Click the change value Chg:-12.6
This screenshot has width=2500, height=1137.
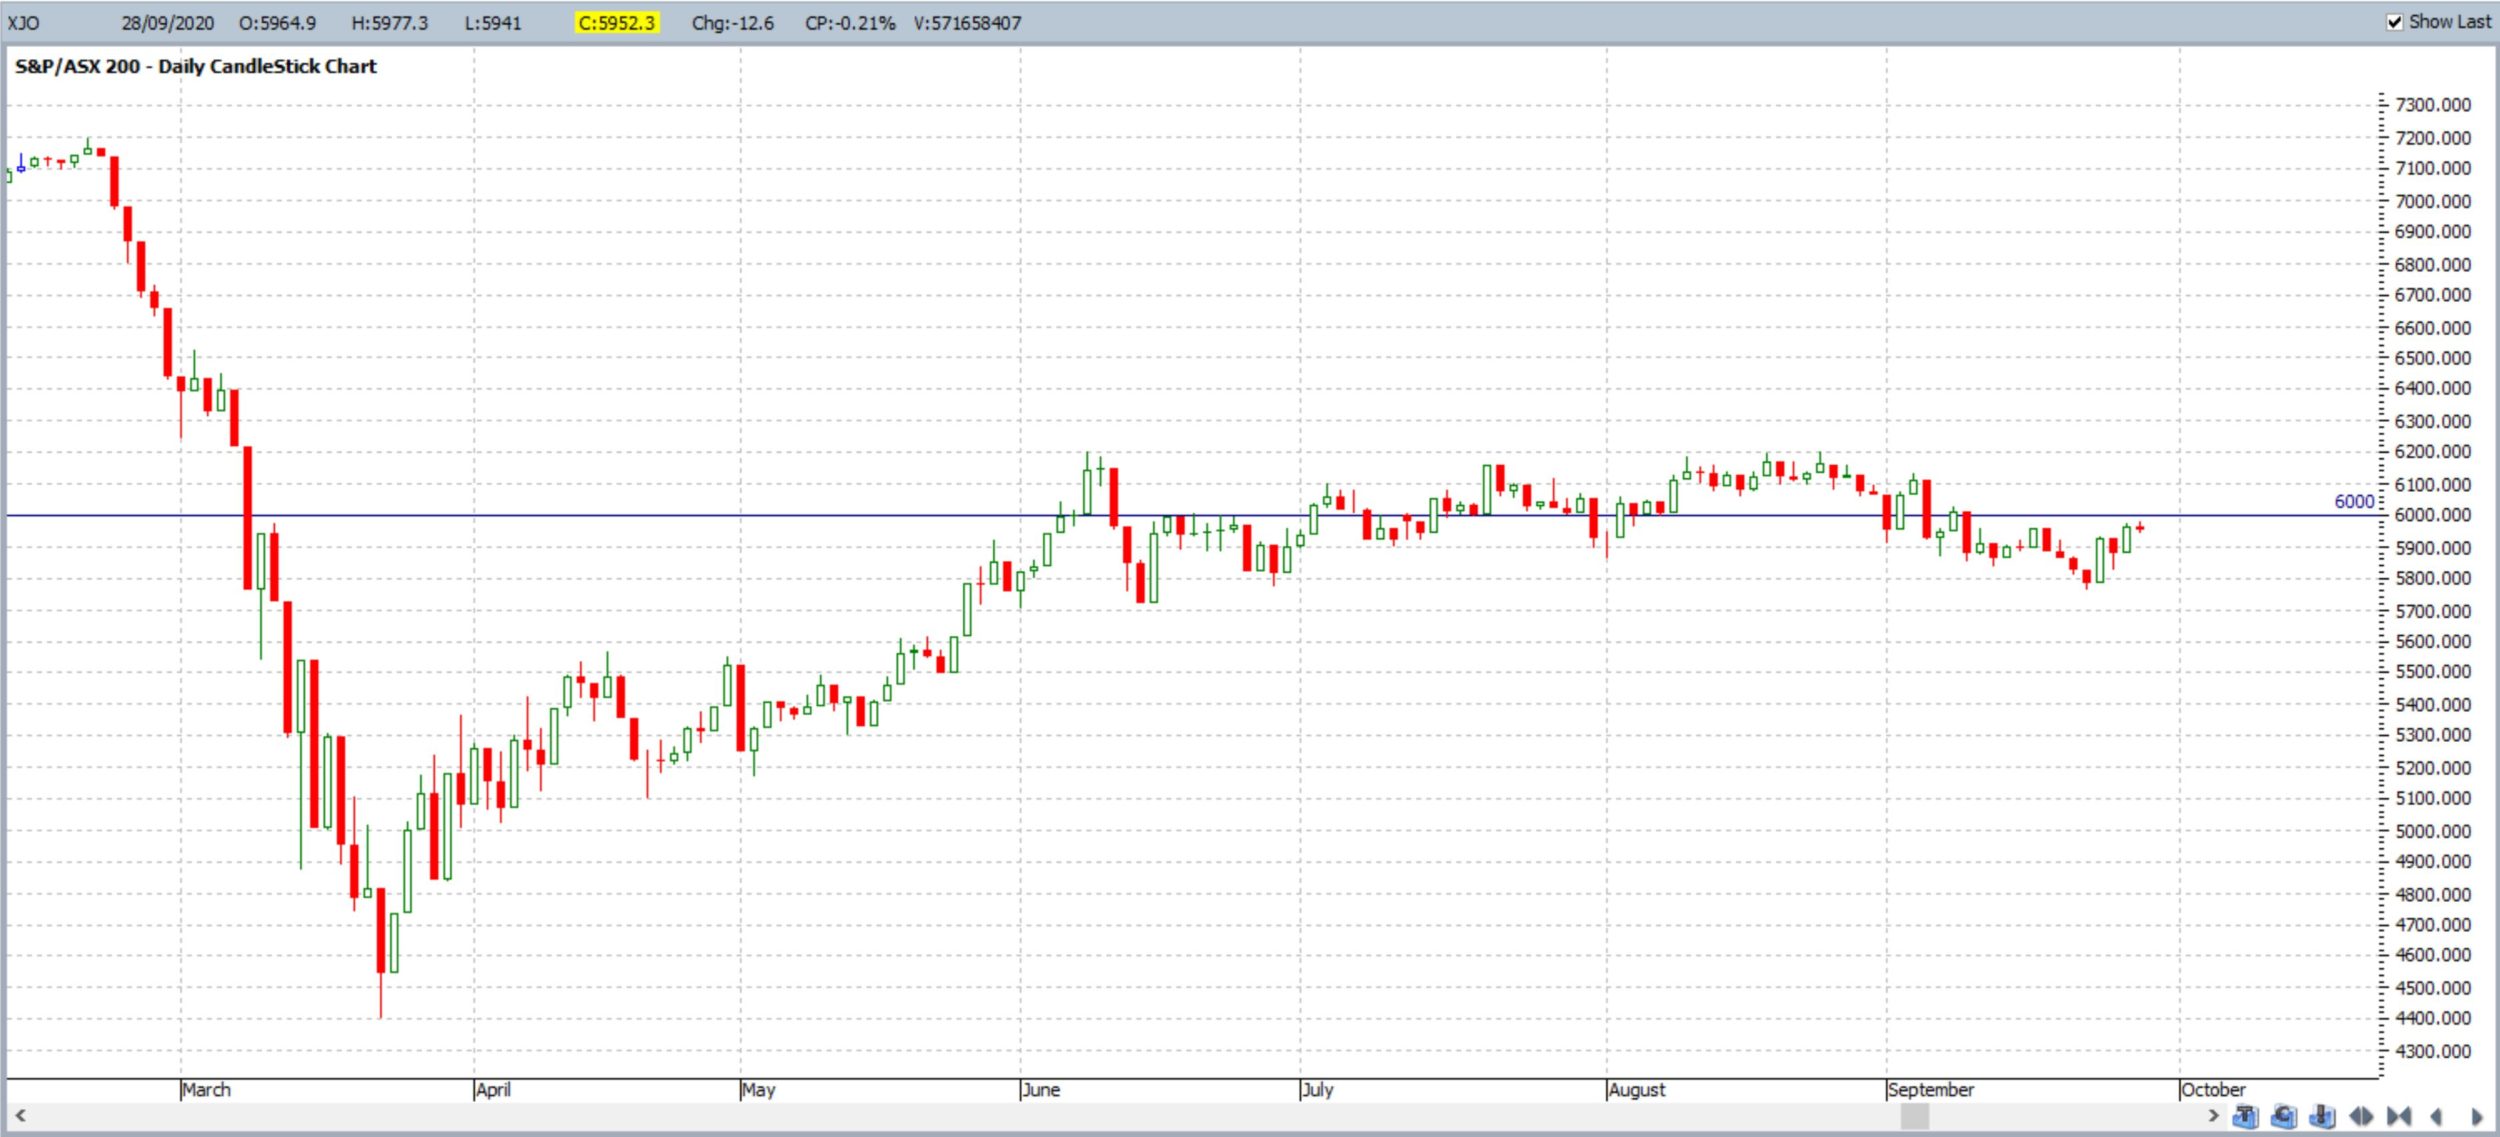(733, 23)
